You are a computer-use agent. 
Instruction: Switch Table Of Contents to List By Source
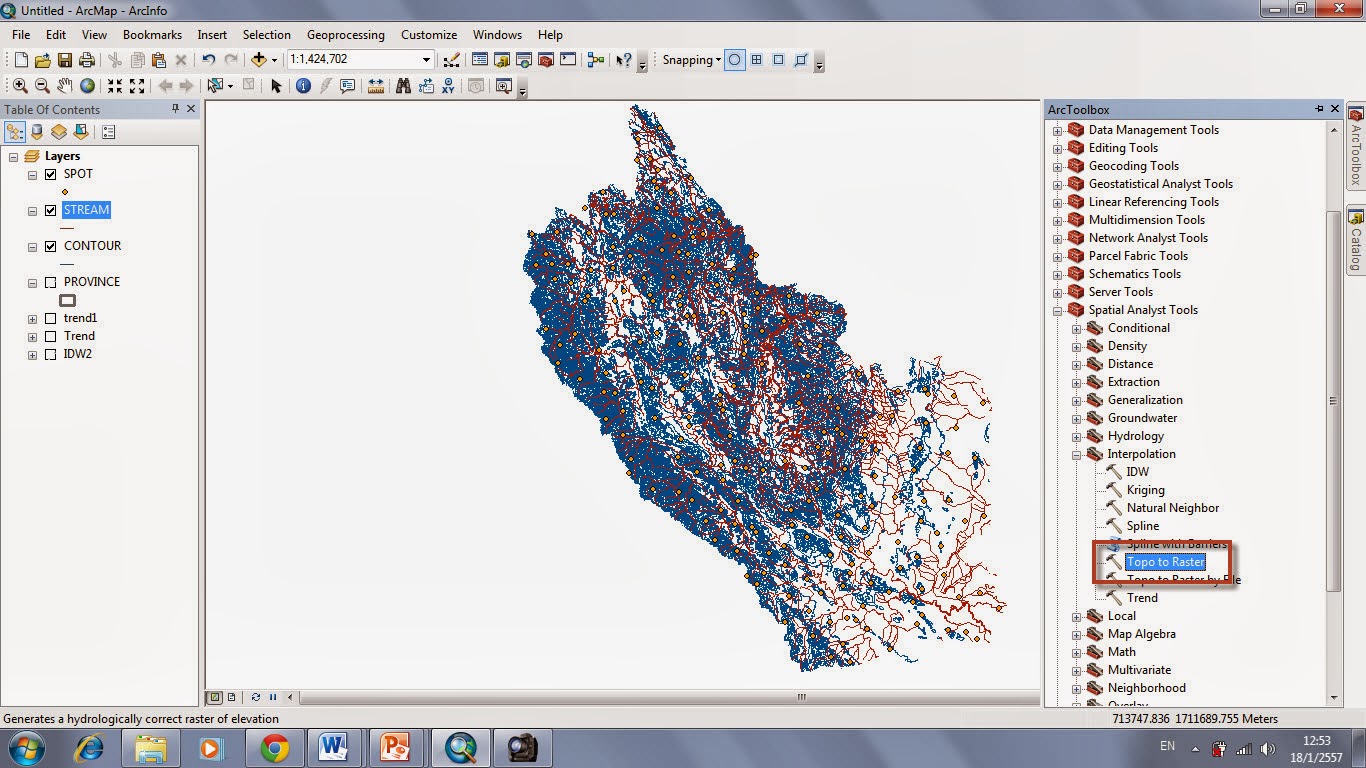(x=37, y=131)
